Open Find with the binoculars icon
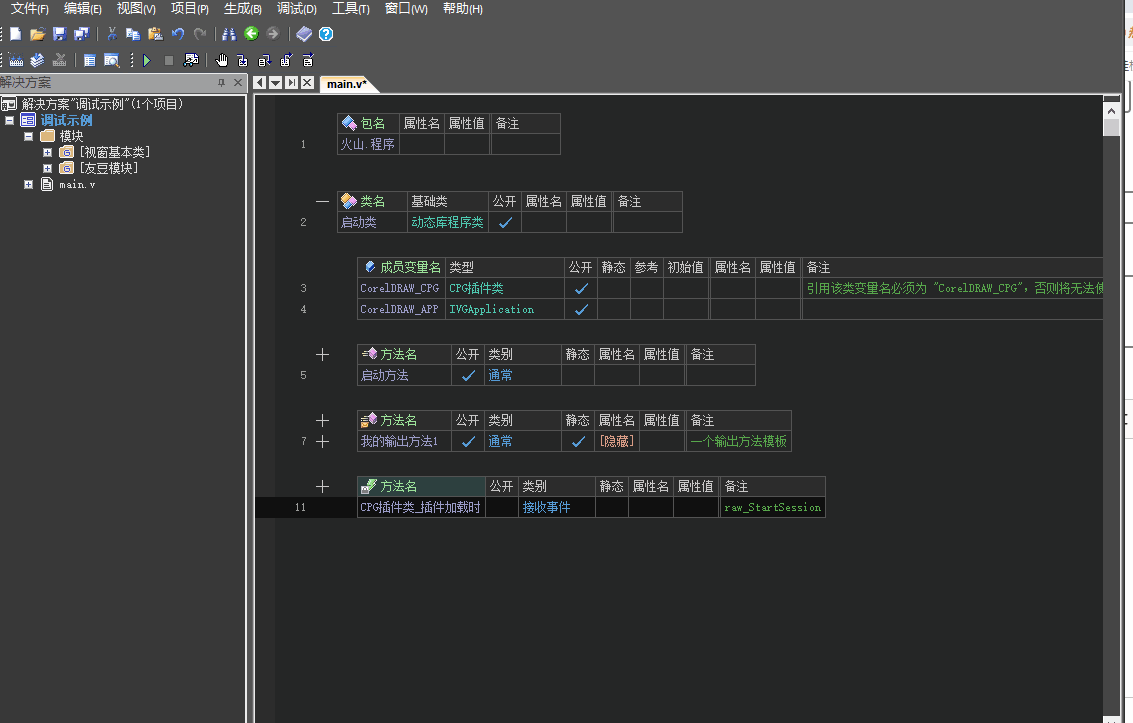The width and height of the screenshot is (1133, 723). [229, 34]
